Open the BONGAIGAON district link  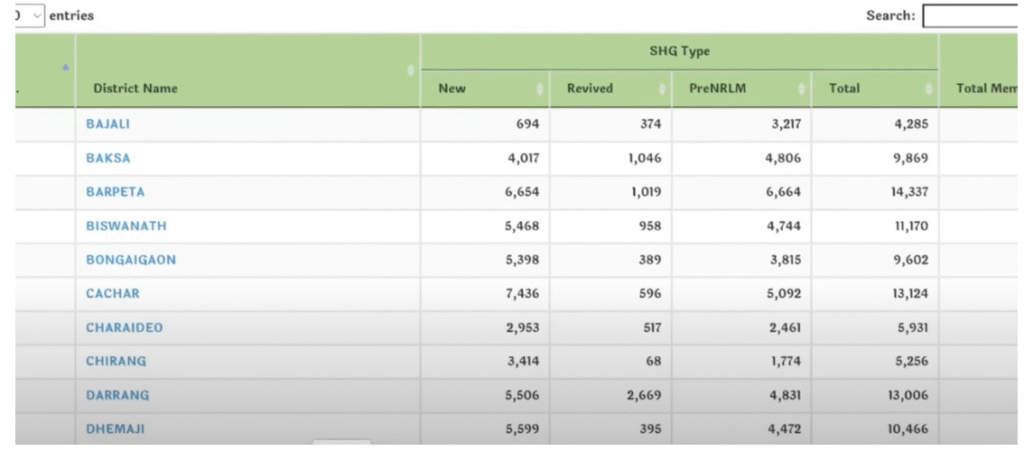pyautogui.click(x=131, y=260)
